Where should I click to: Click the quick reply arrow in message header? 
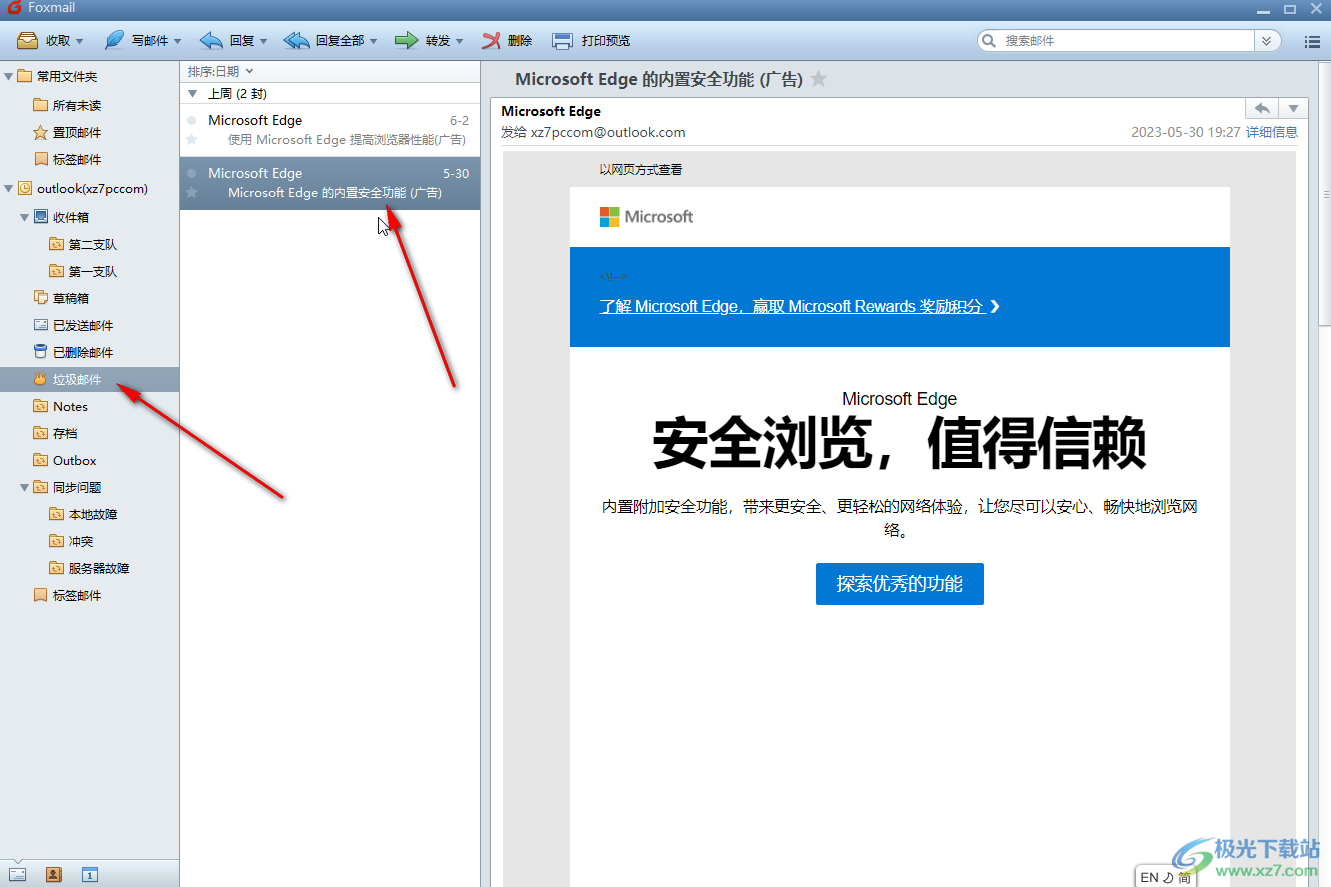[x=1262, y=108]
